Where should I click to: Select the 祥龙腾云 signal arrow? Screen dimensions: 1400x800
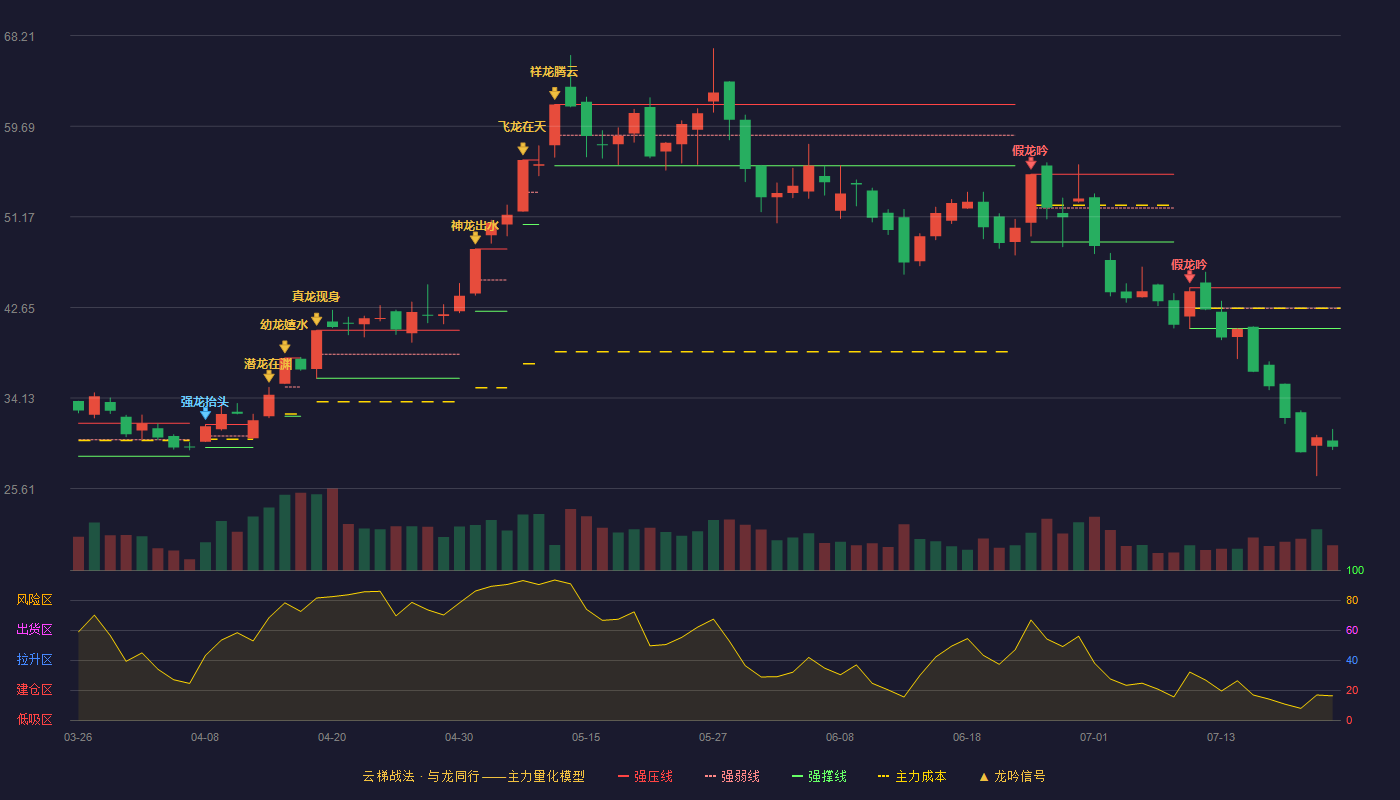tap(555, 93)
